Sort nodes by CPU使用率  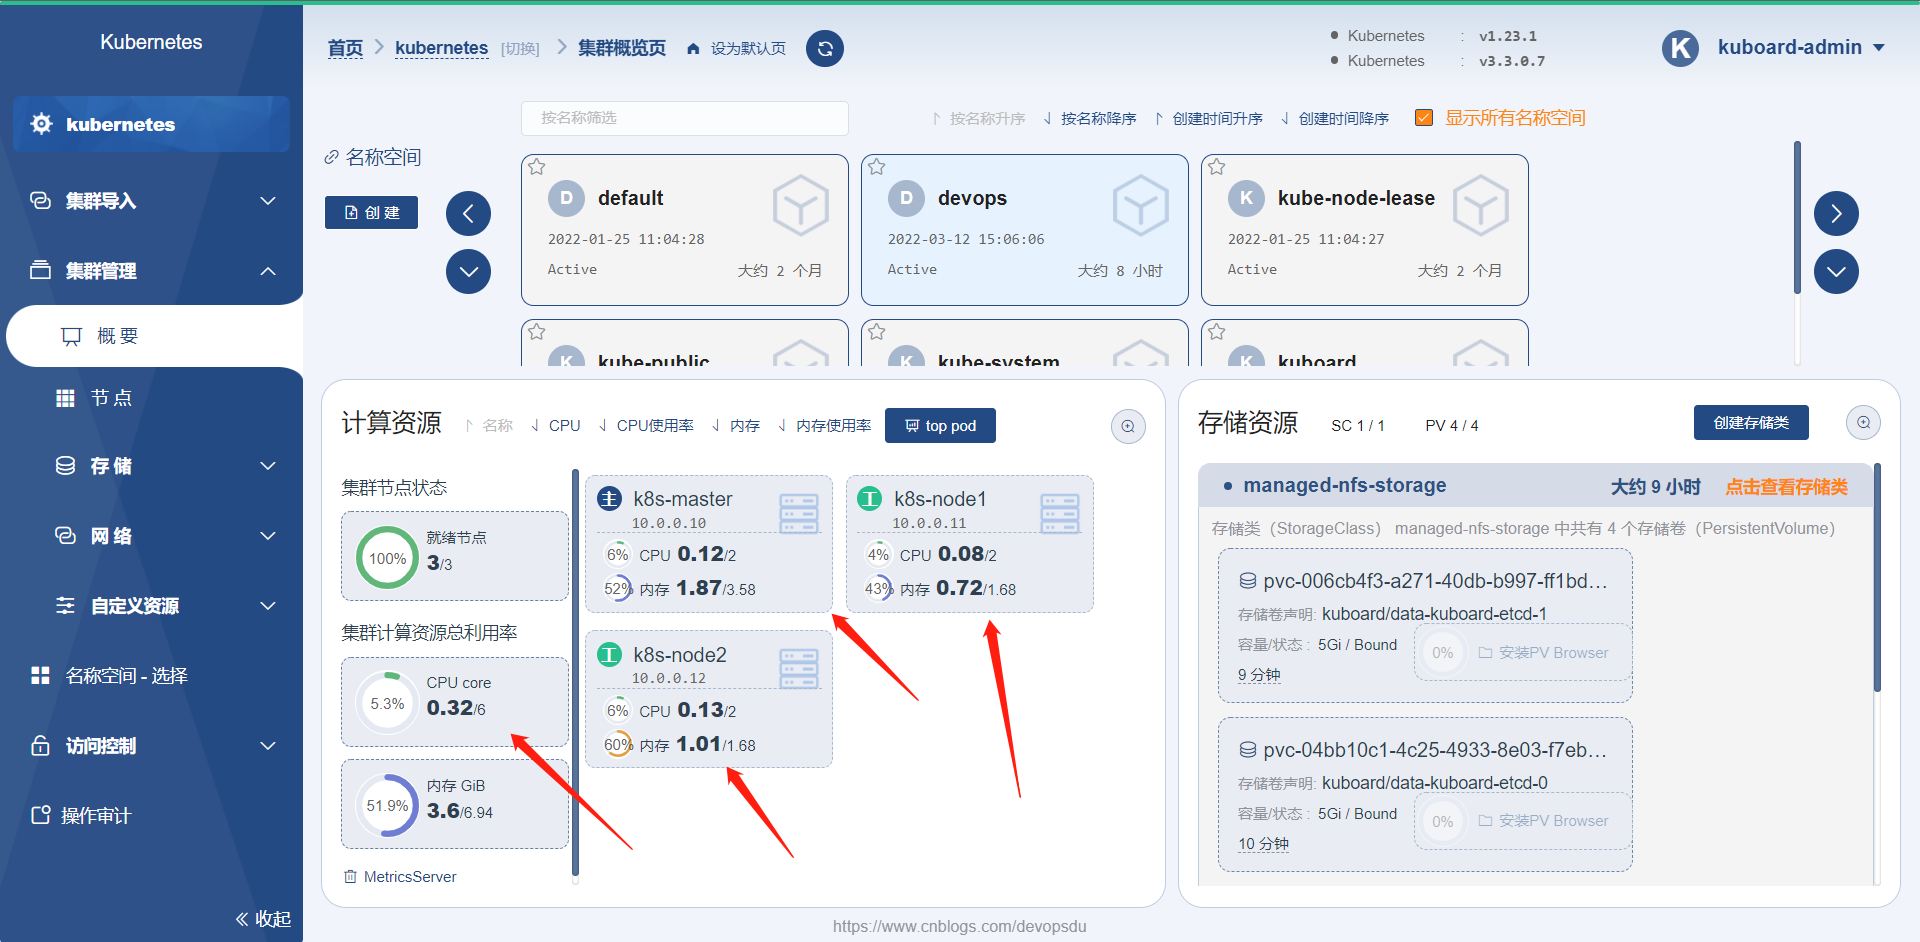point(646,426)
